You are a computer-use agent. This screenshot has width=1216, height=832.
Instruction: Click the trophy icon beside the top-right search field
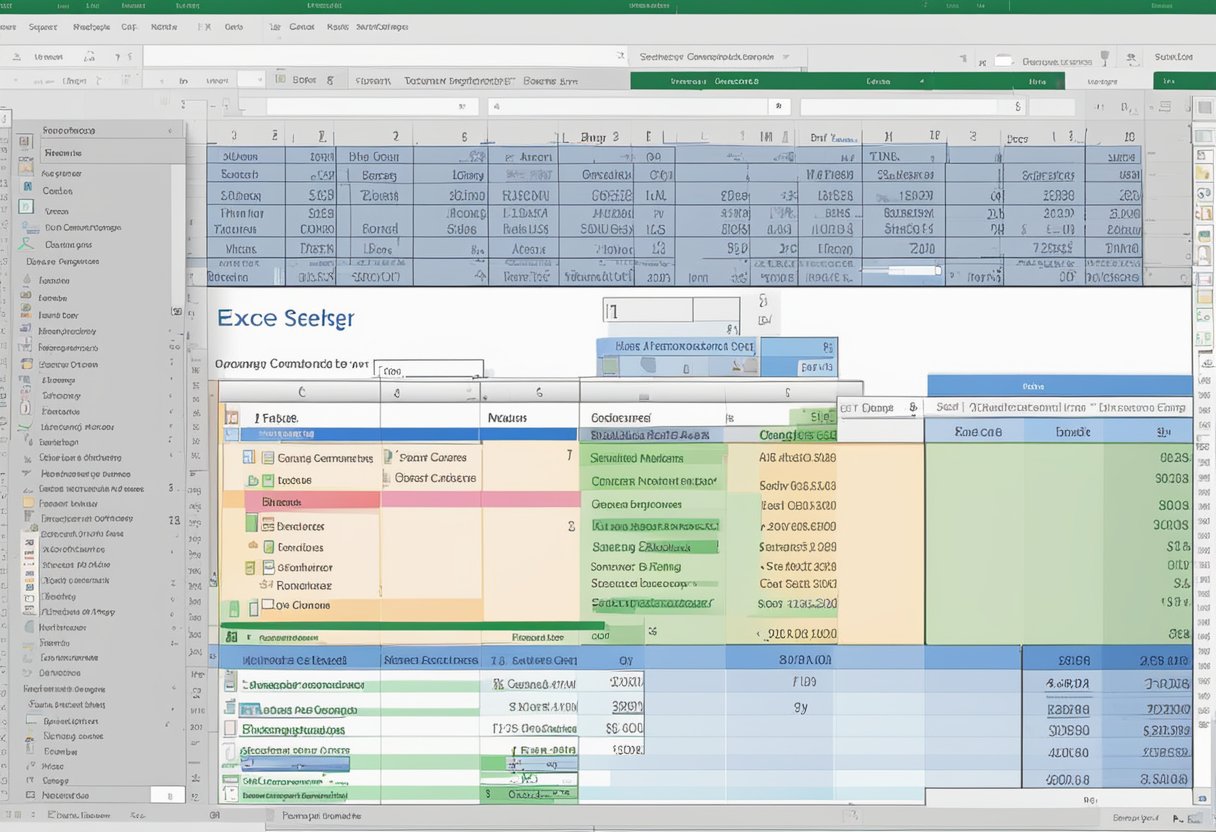coord(1105,58)
